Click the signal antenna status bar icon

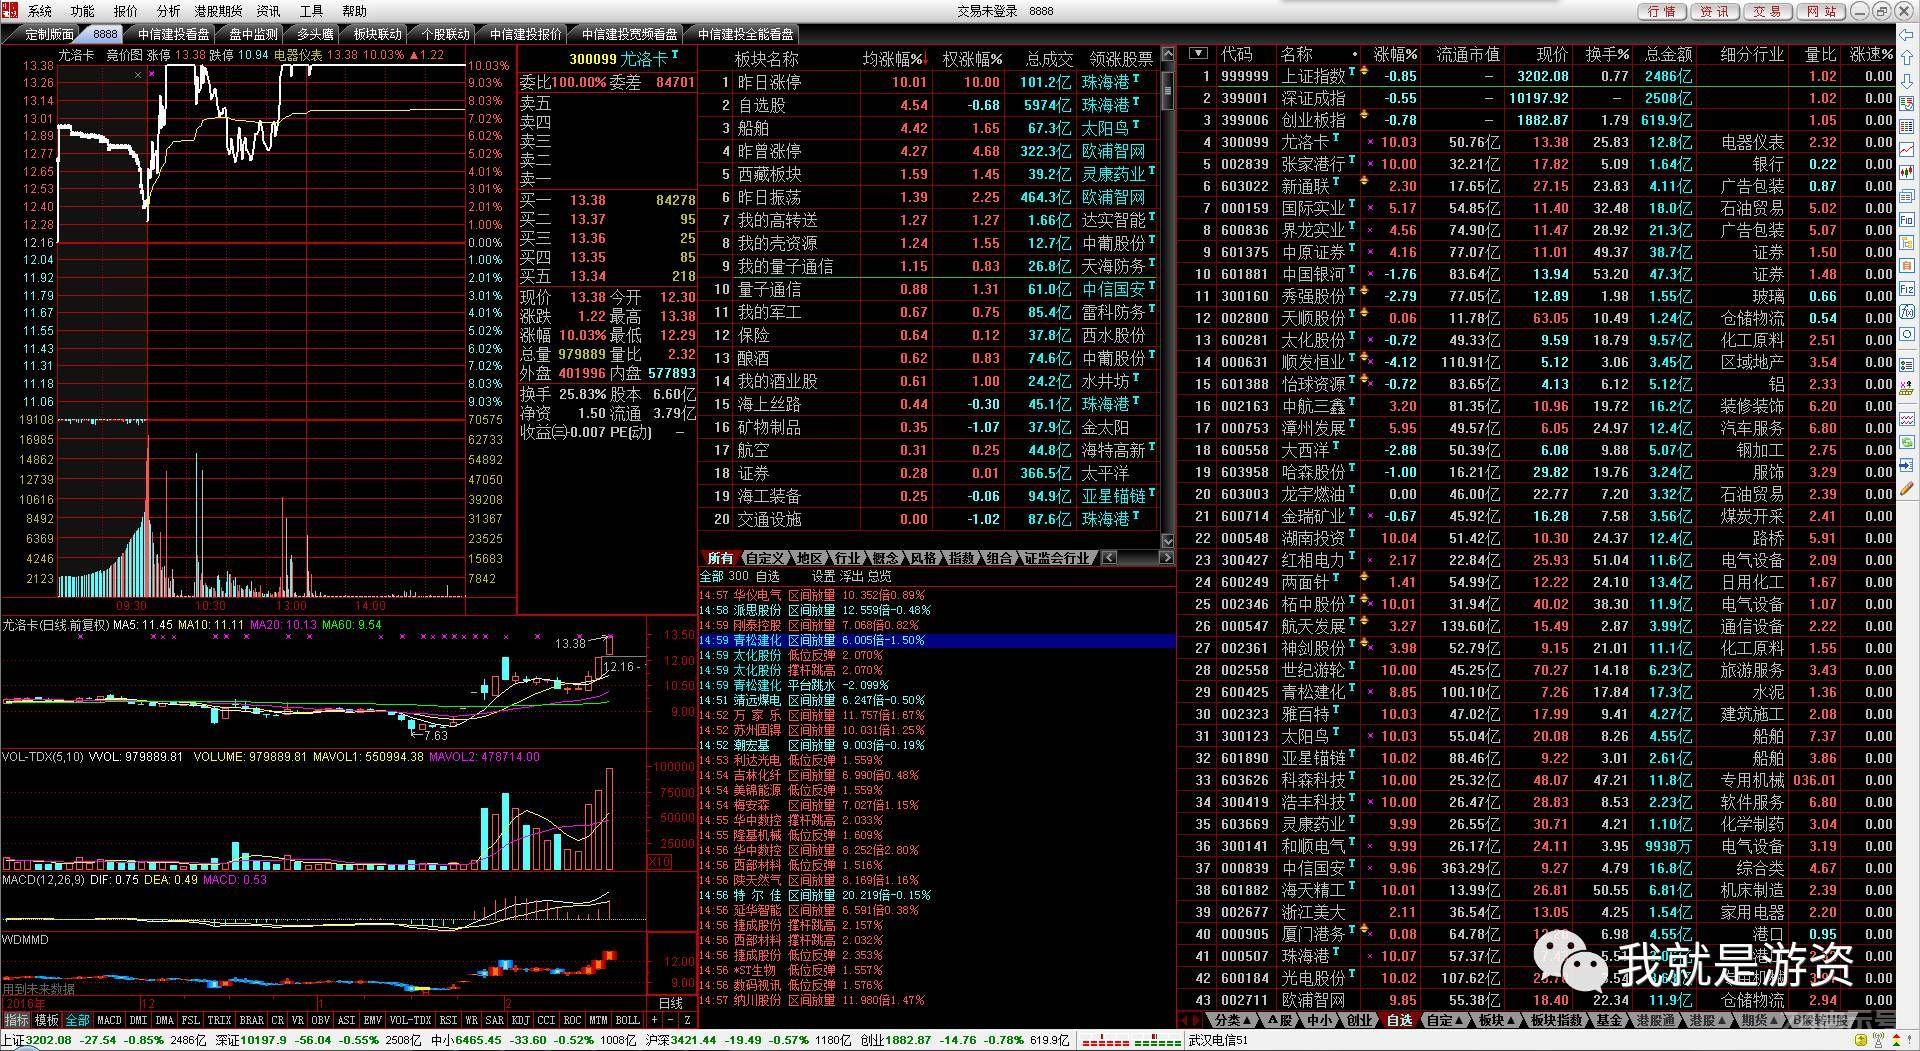click(x=1878, y=1040)
